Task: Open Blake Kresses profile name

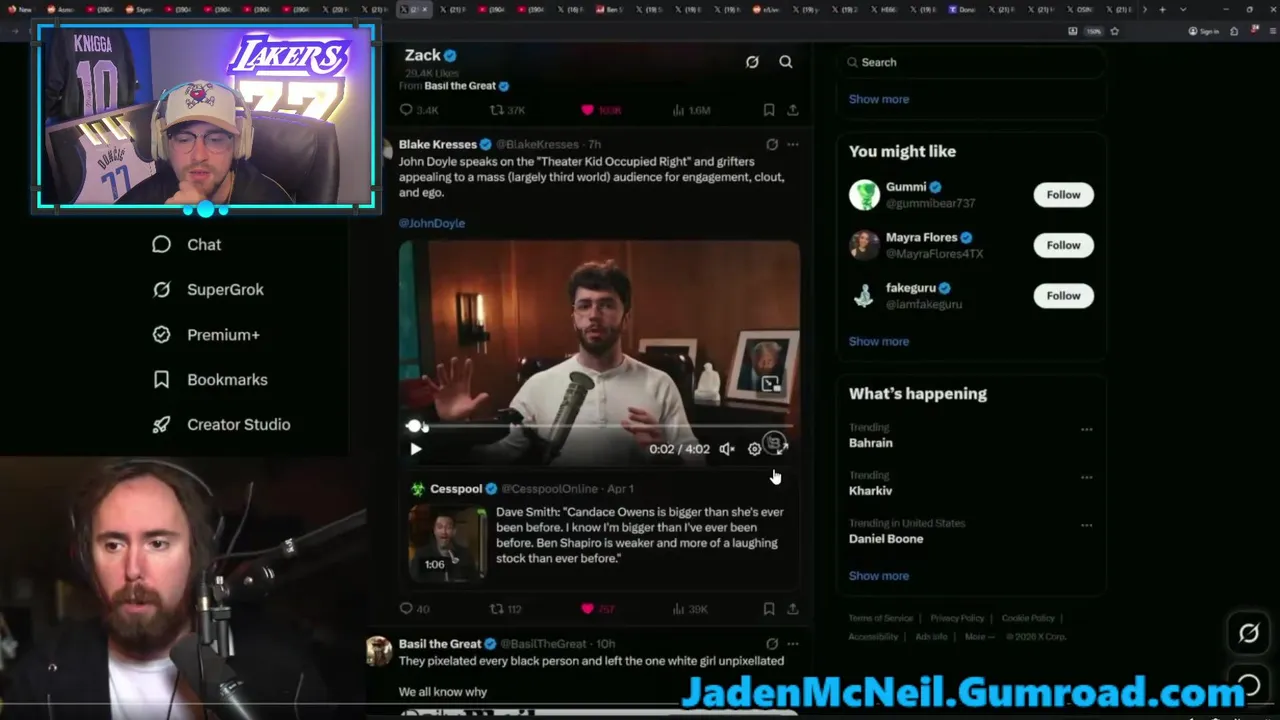Action: tap(438, 144)
